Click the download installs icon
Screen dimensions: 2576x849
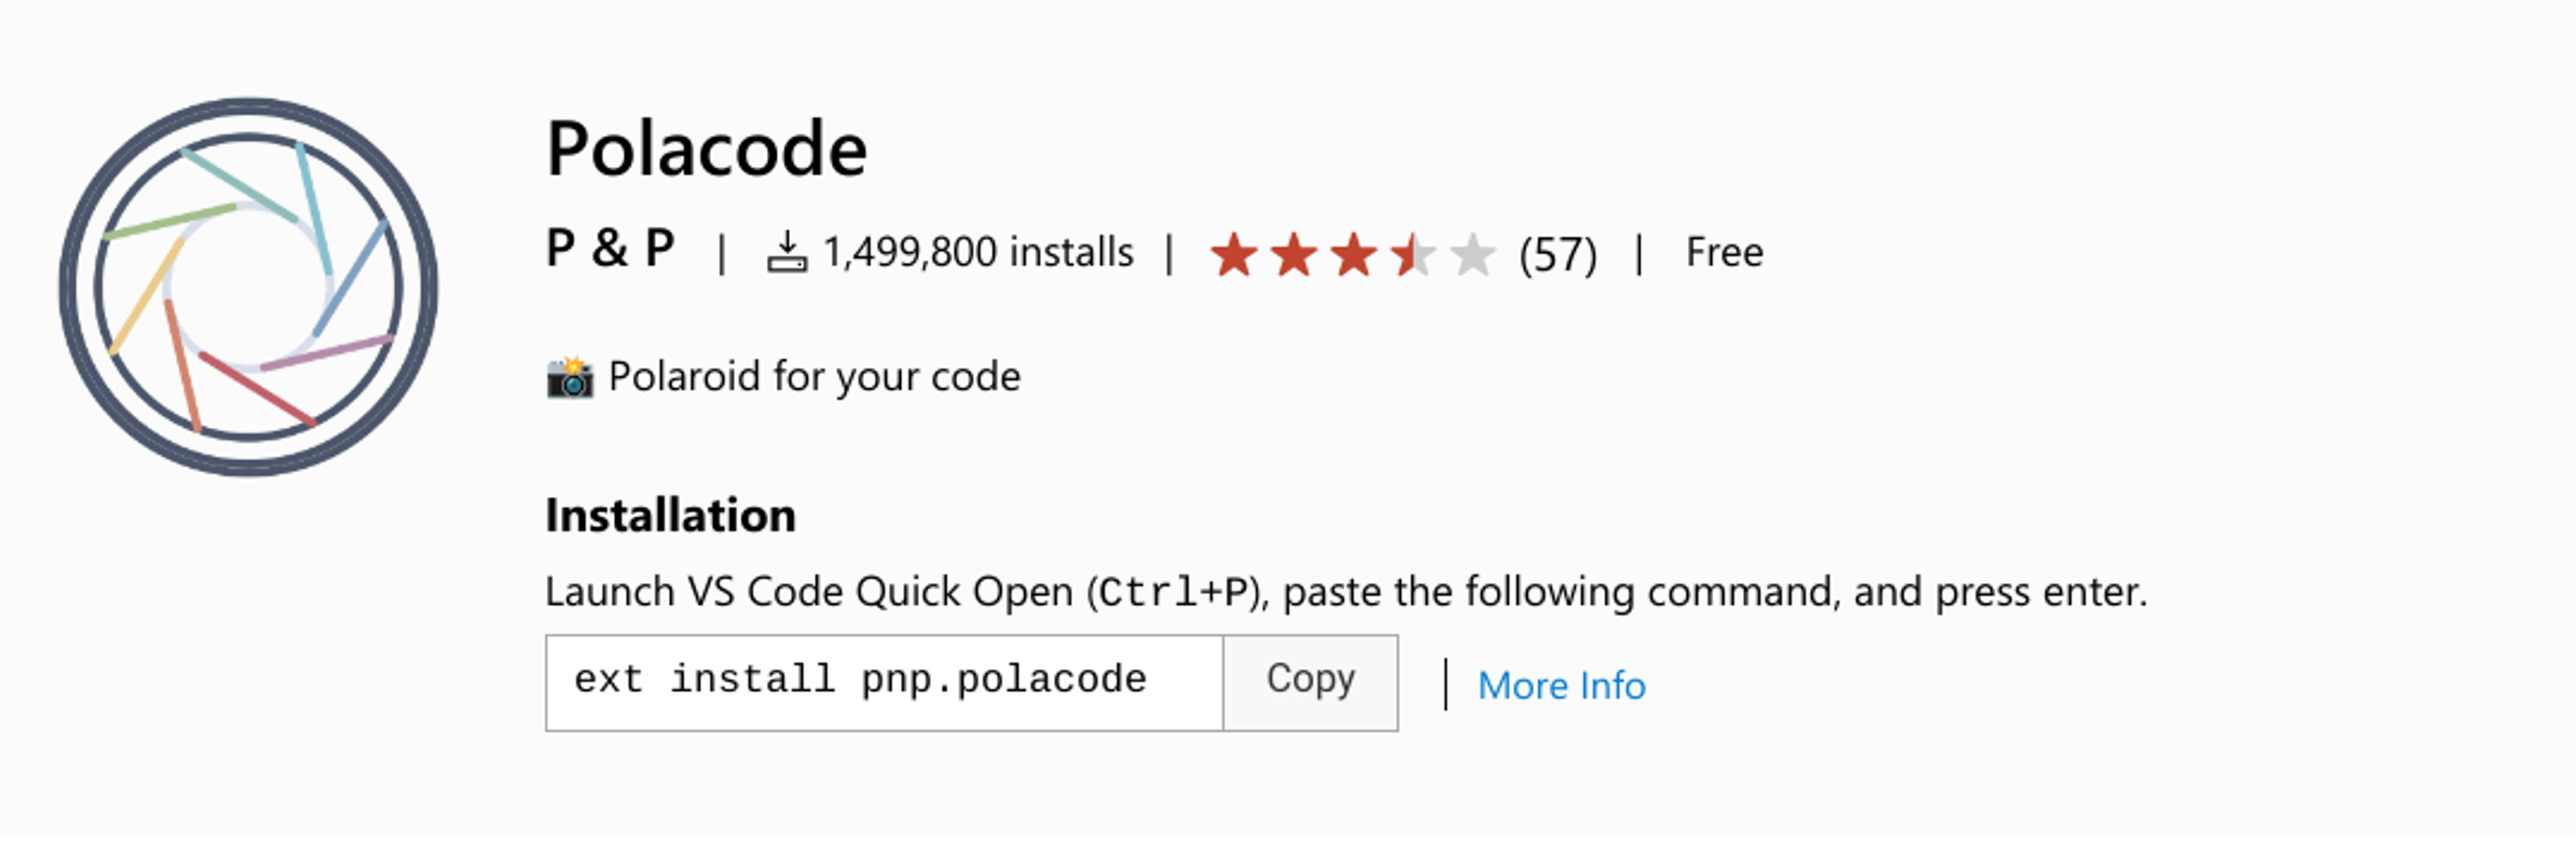(786, 252)
